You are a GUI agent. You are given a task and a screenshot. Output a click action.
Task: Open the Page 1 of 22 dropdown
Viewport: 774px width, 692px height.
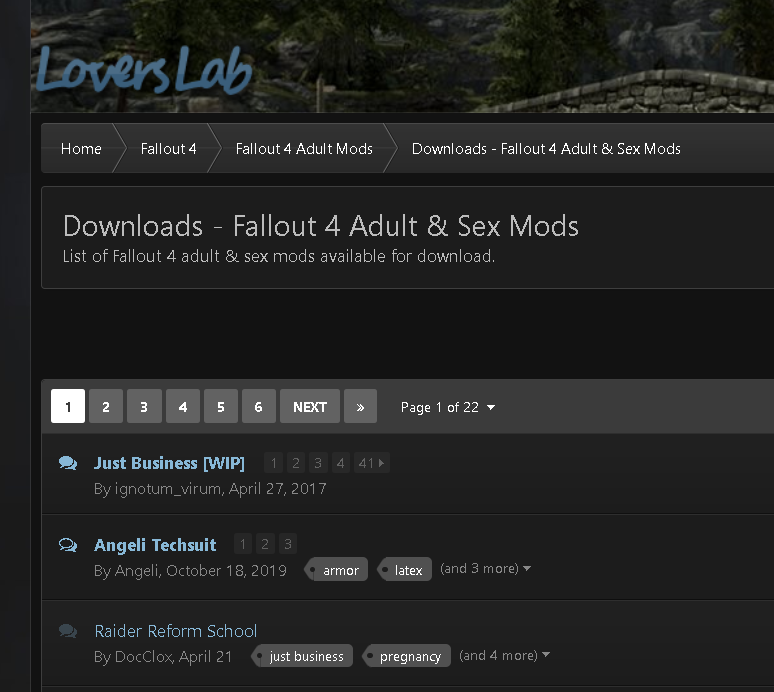(448, 407)
